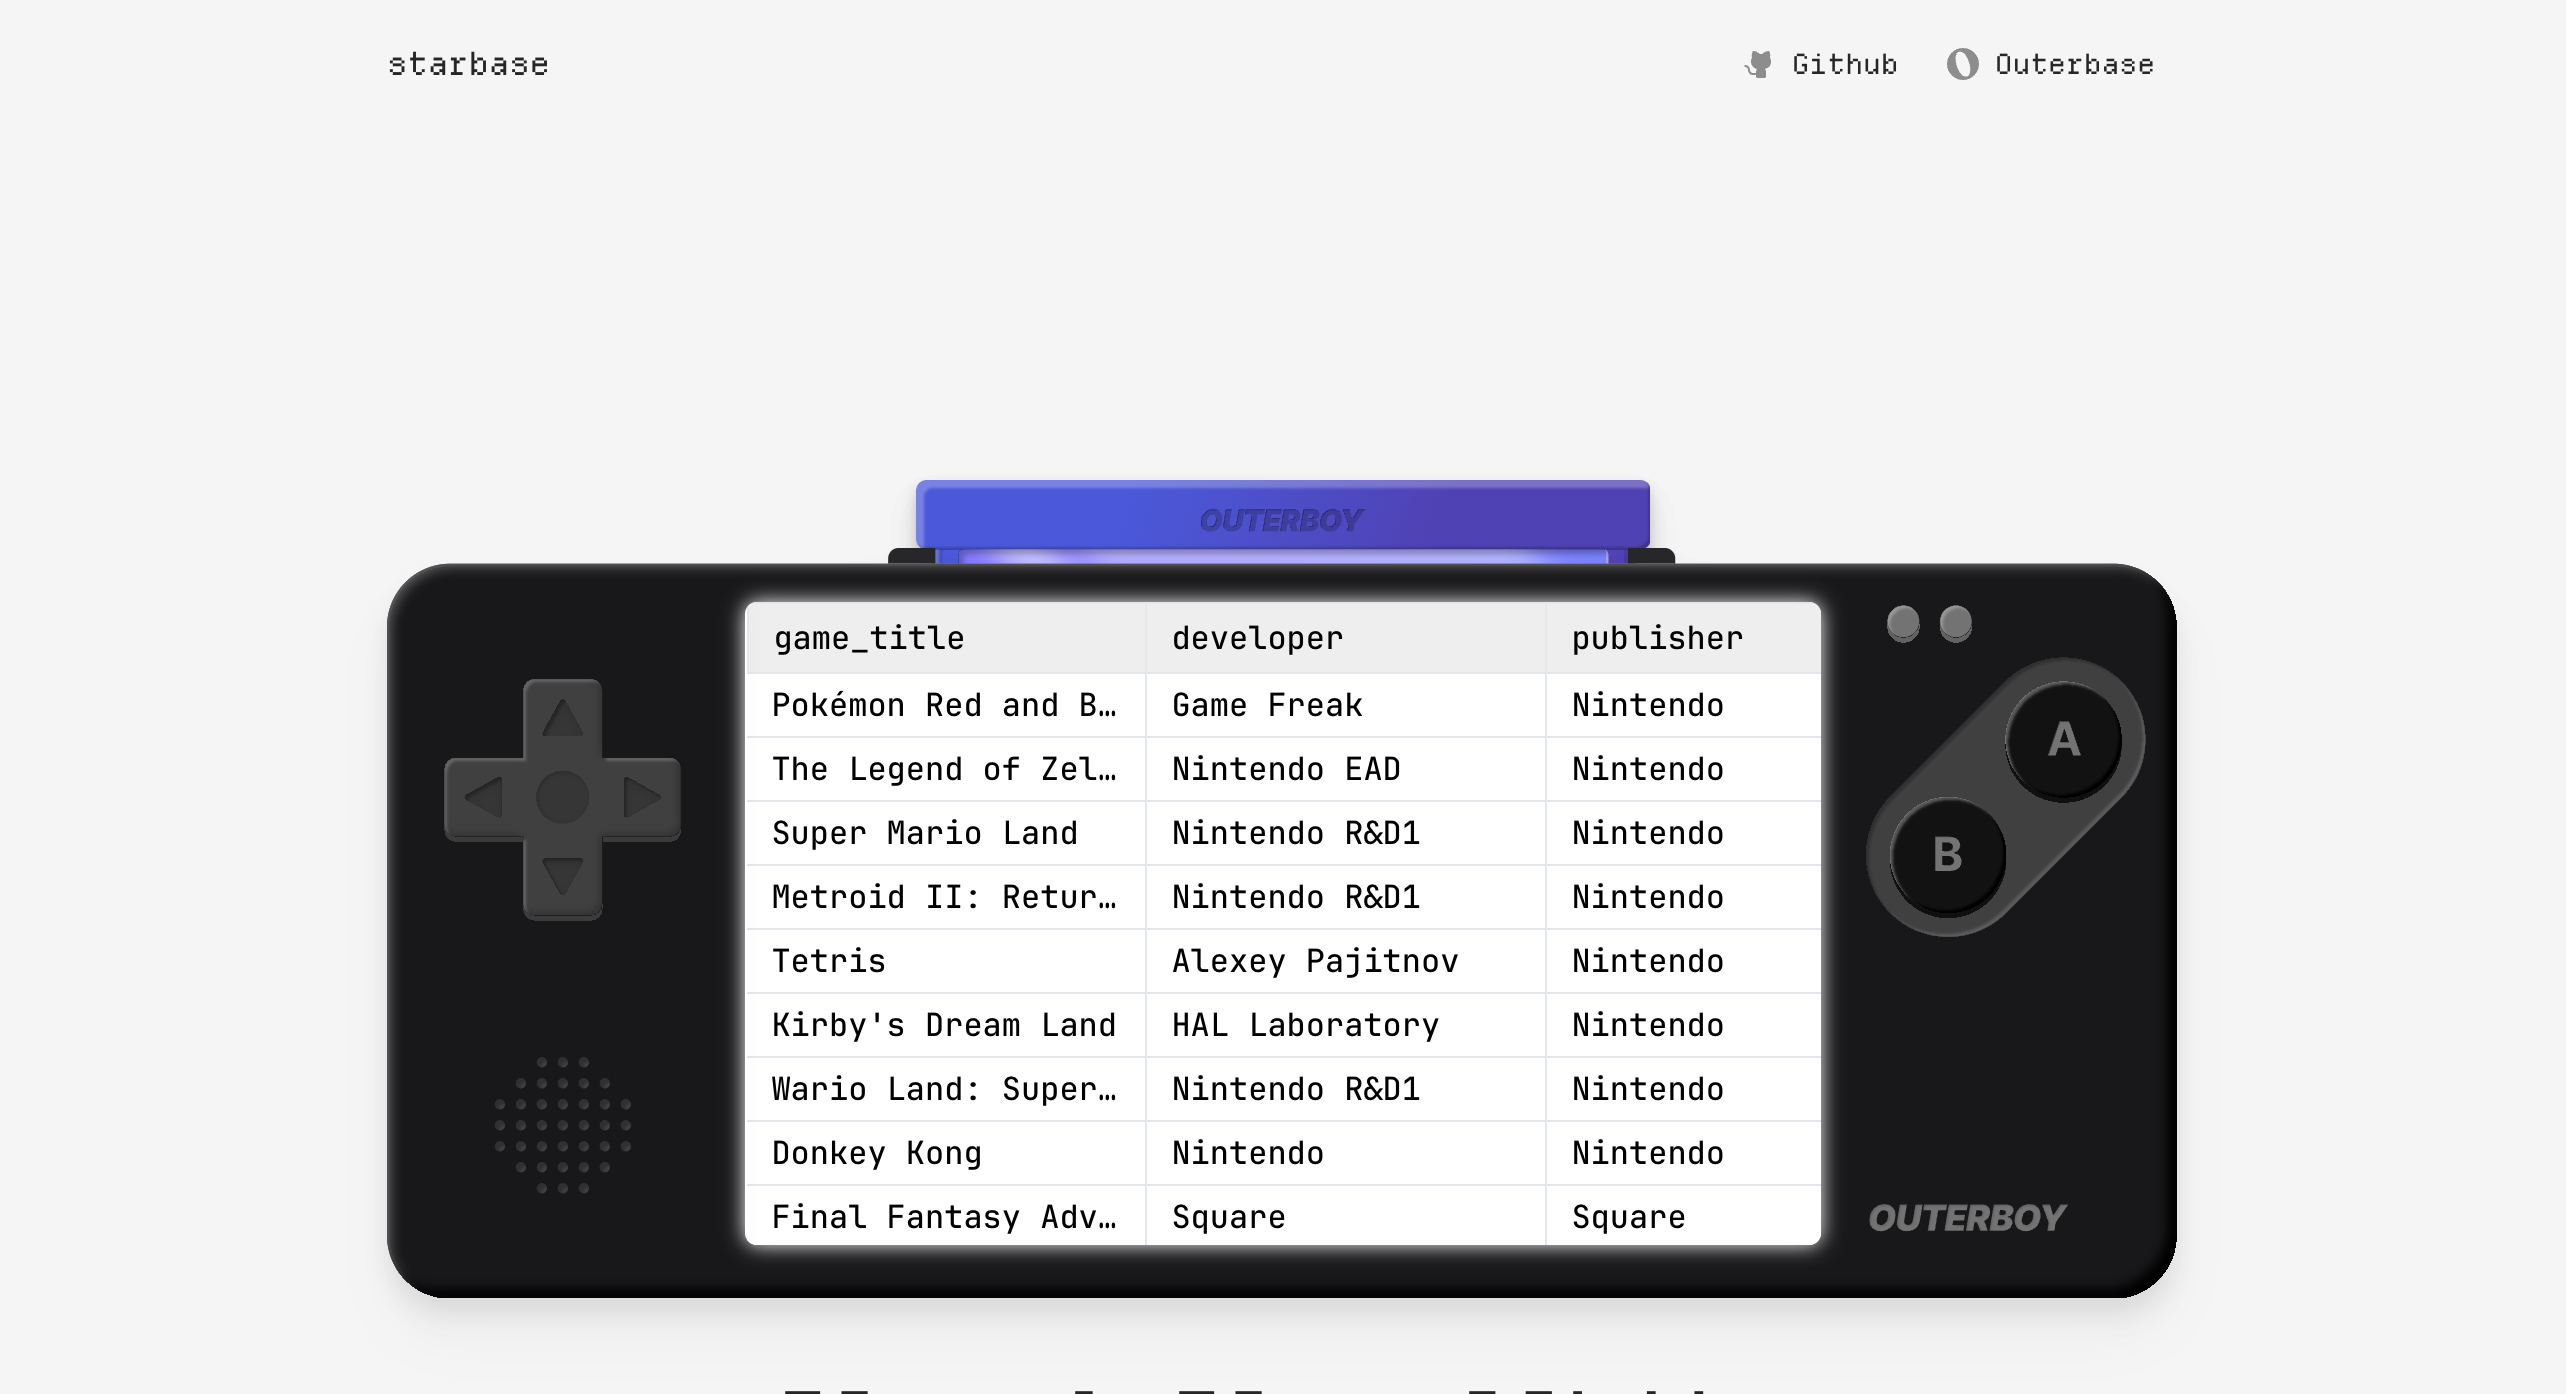Select the Nintendo EAD cell
2566x1394 pixels.
point(1345,769)
